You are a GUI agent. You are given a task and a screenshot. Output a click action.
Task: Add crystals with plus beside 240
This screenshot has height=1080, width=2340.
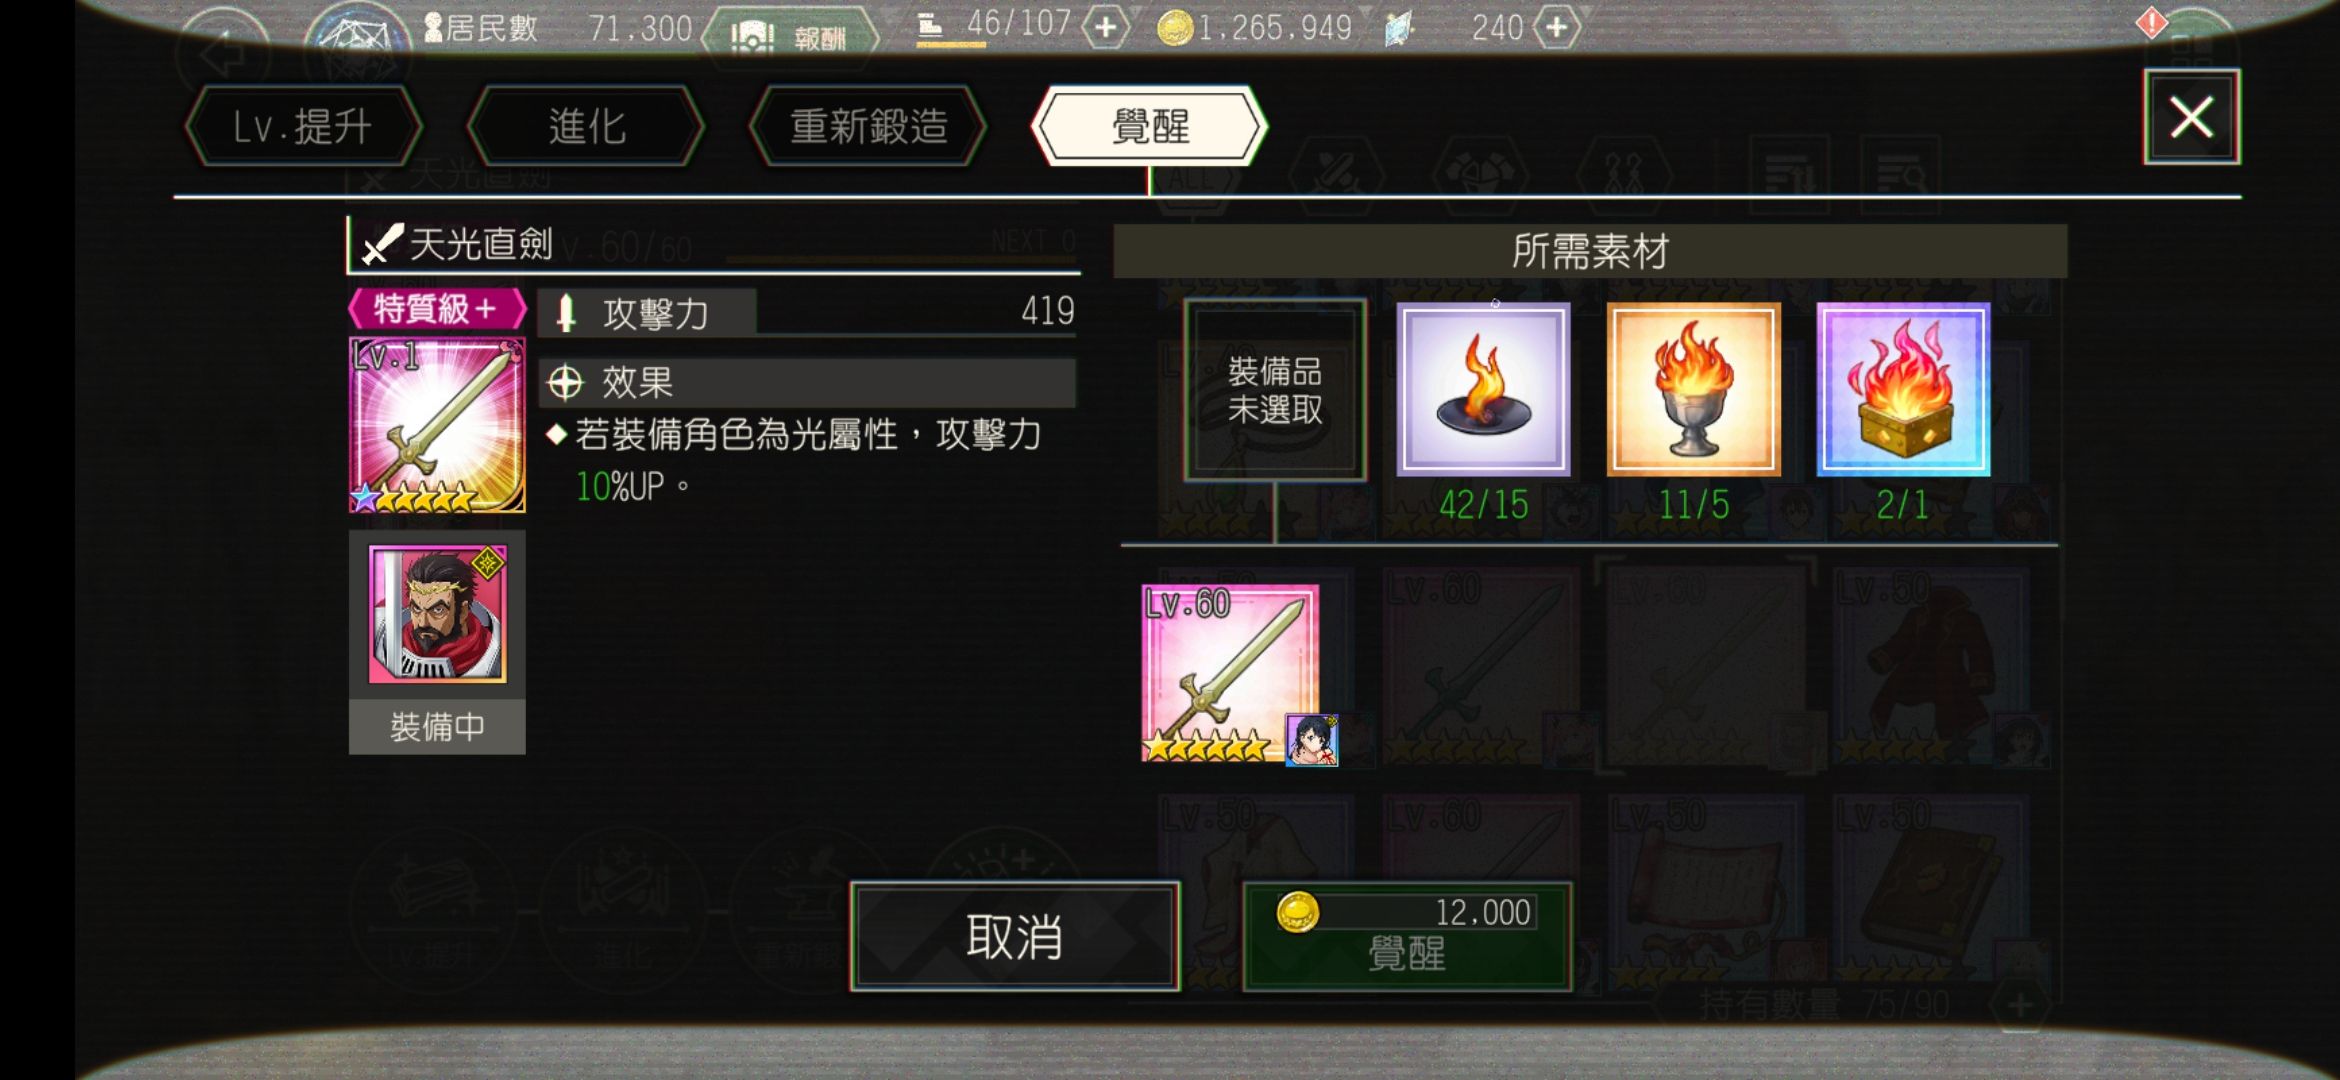(x=1556, y=27)
